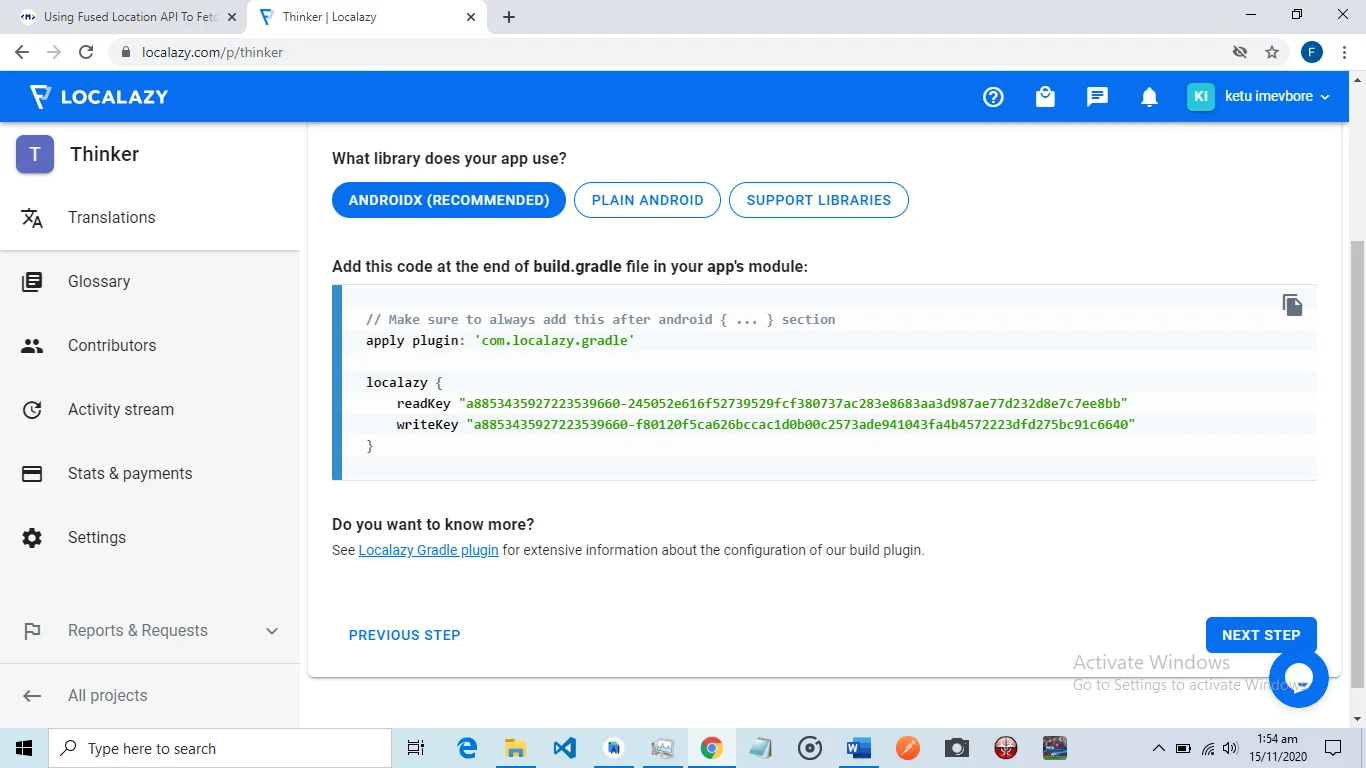The height and width of the screenshot is (768, 1366).
Task: Open the Localazy Gradle plugin link
Action: pyautogui.click(x=429, y=550)
